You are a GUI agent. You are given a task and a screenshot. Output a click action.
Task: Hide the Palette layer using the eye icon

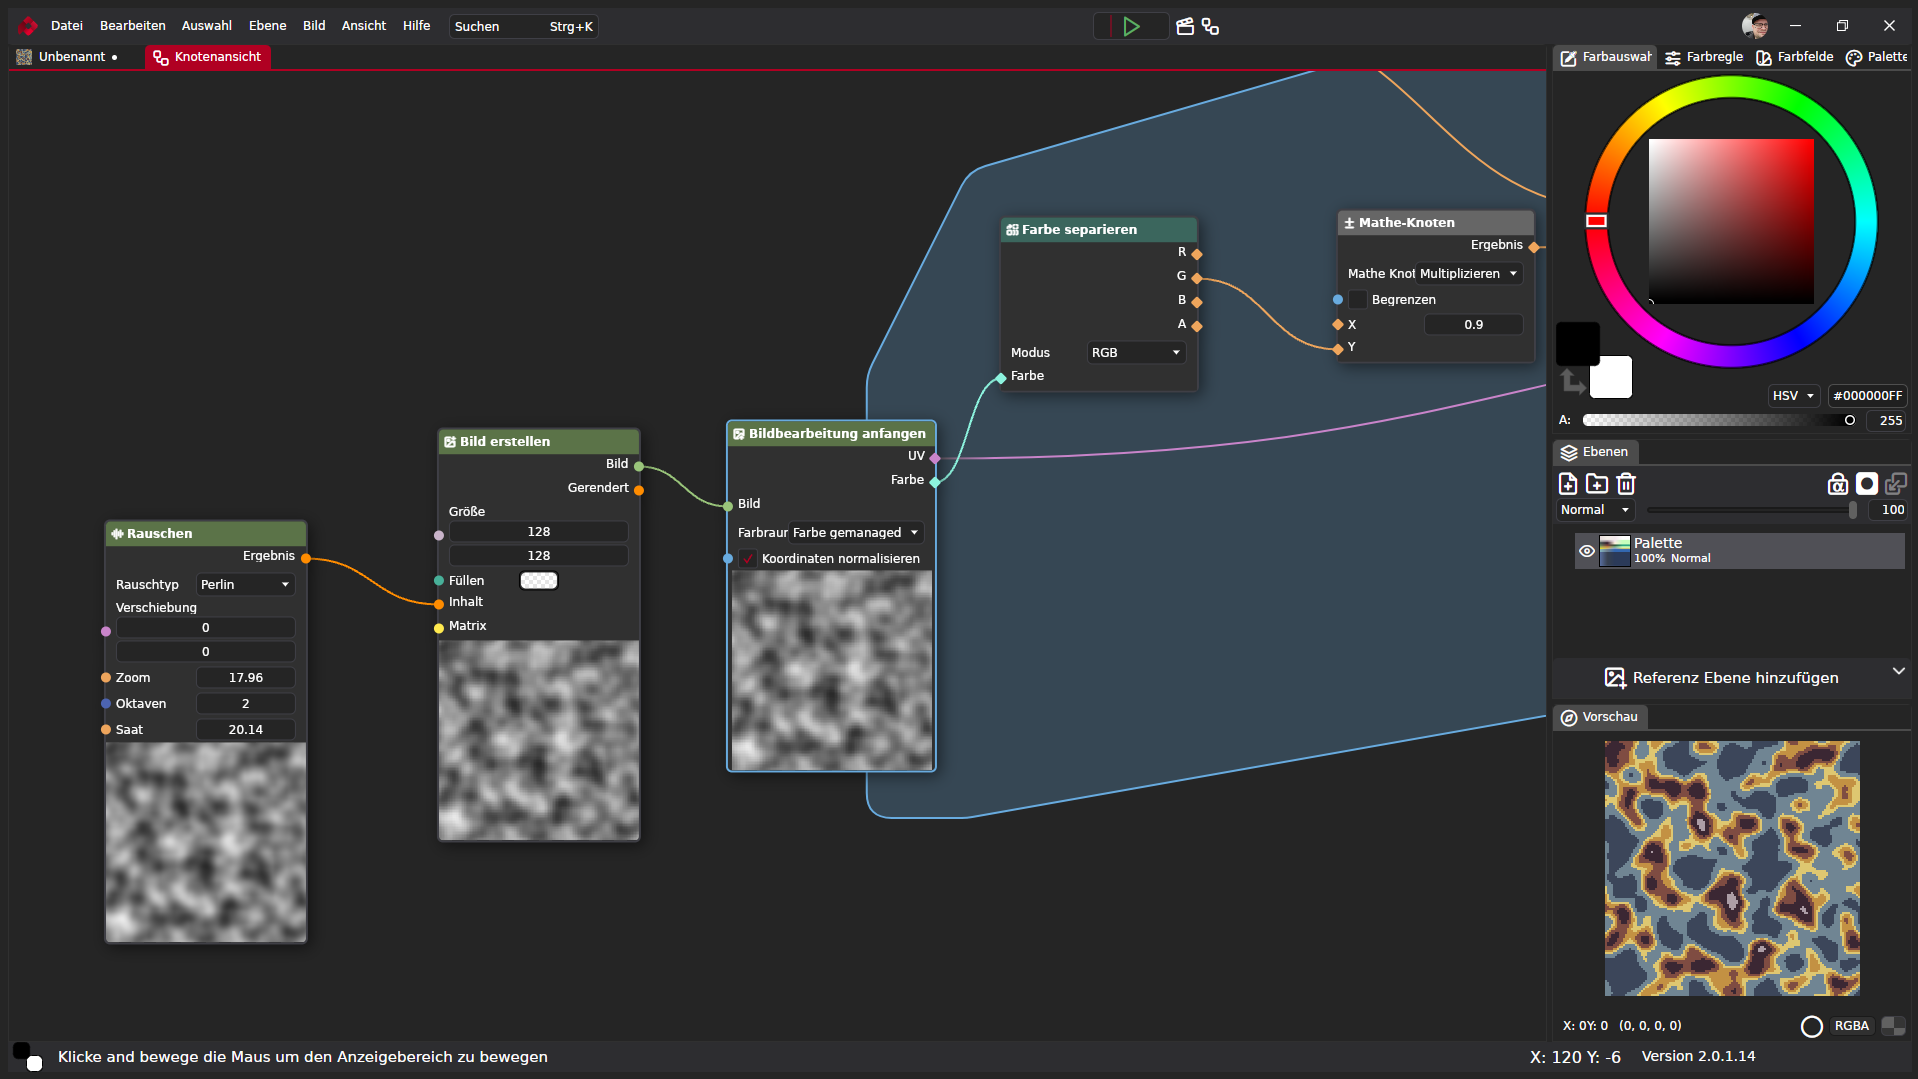point(1587,551)
